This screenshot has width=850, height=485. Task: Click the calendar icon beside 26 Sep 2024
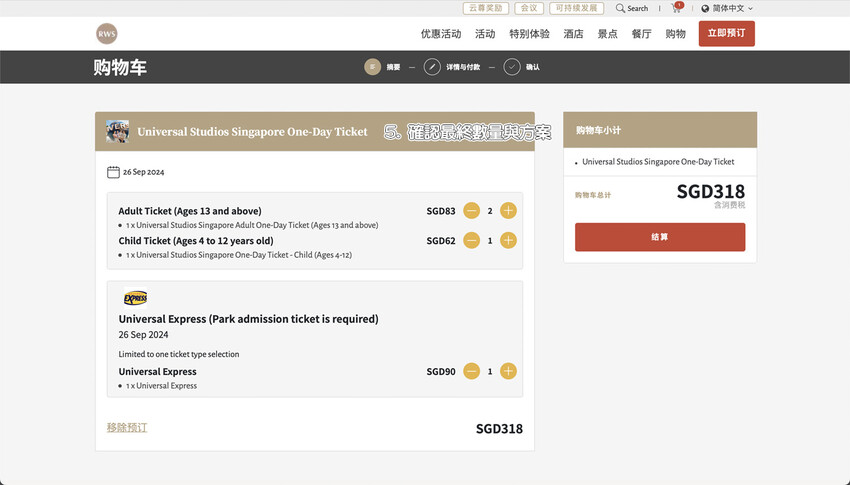(113, 172)
